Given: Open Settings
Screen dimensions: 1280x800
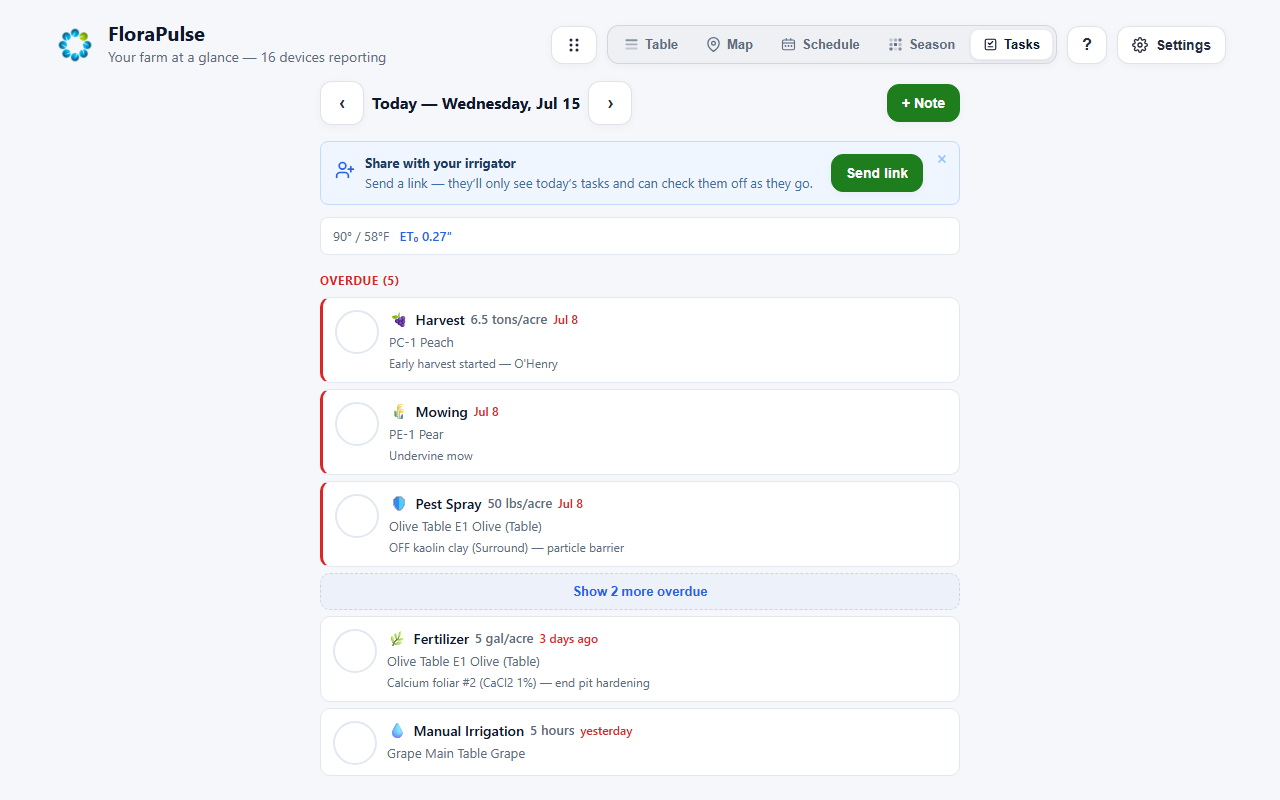Looking at the screenshot, I should [x=1171, y=45].
